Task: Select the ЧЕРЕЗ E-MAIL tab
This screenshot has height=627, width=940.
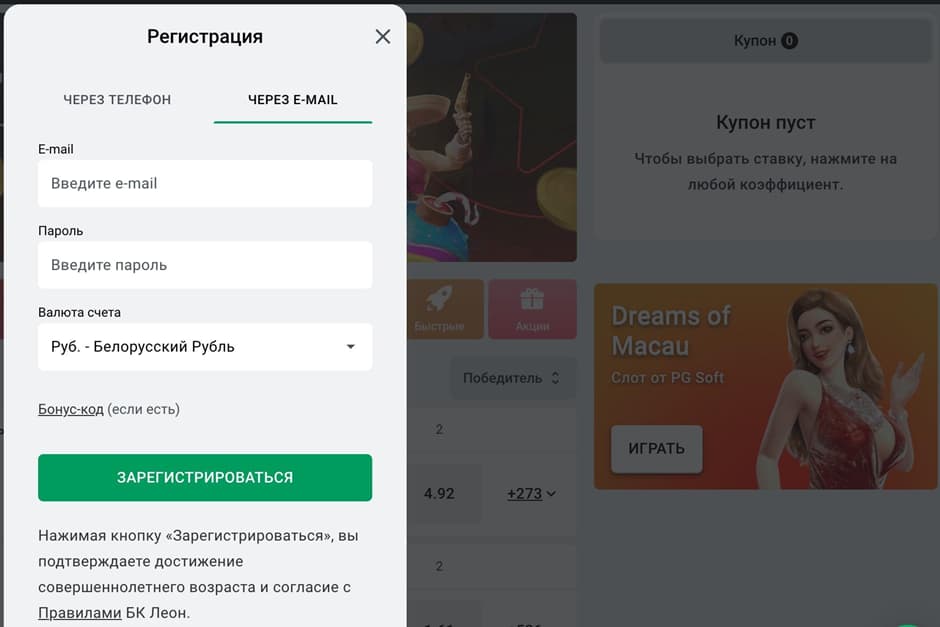Action: click(292, 99)
